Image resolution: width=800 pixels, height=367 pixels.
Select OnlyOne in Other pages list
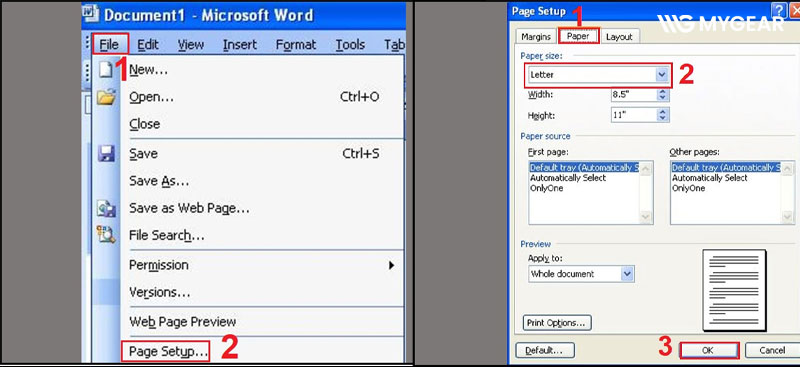coord(688,188)
